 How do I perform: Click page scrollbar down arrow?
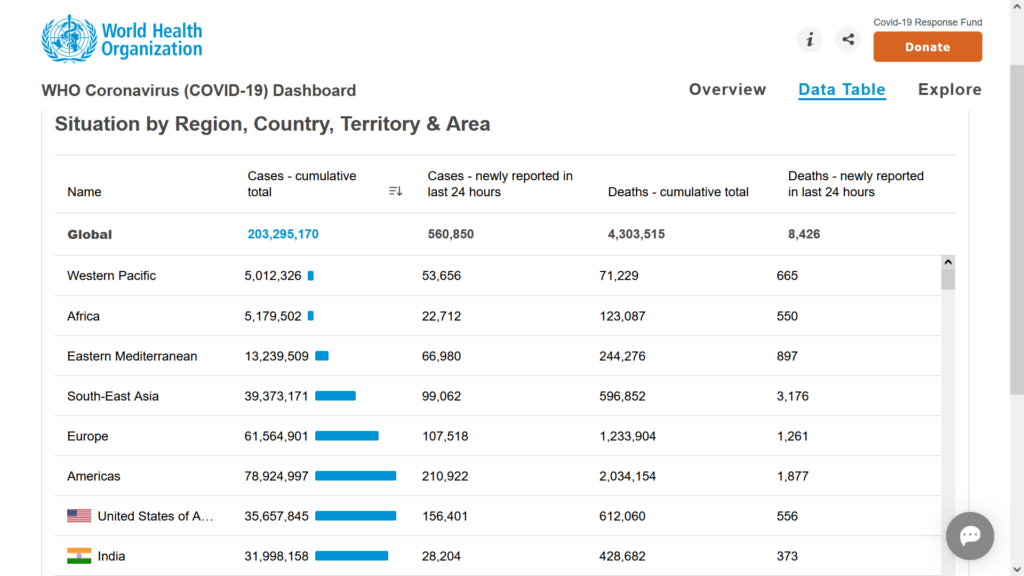click(1017, 569)
